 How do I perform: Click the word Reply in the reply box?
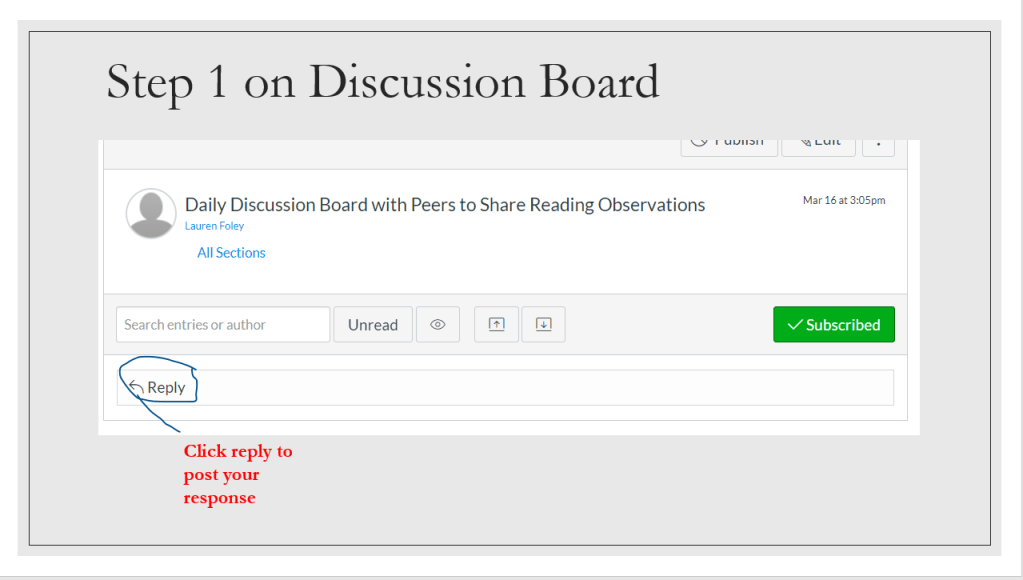pos(166,387)
